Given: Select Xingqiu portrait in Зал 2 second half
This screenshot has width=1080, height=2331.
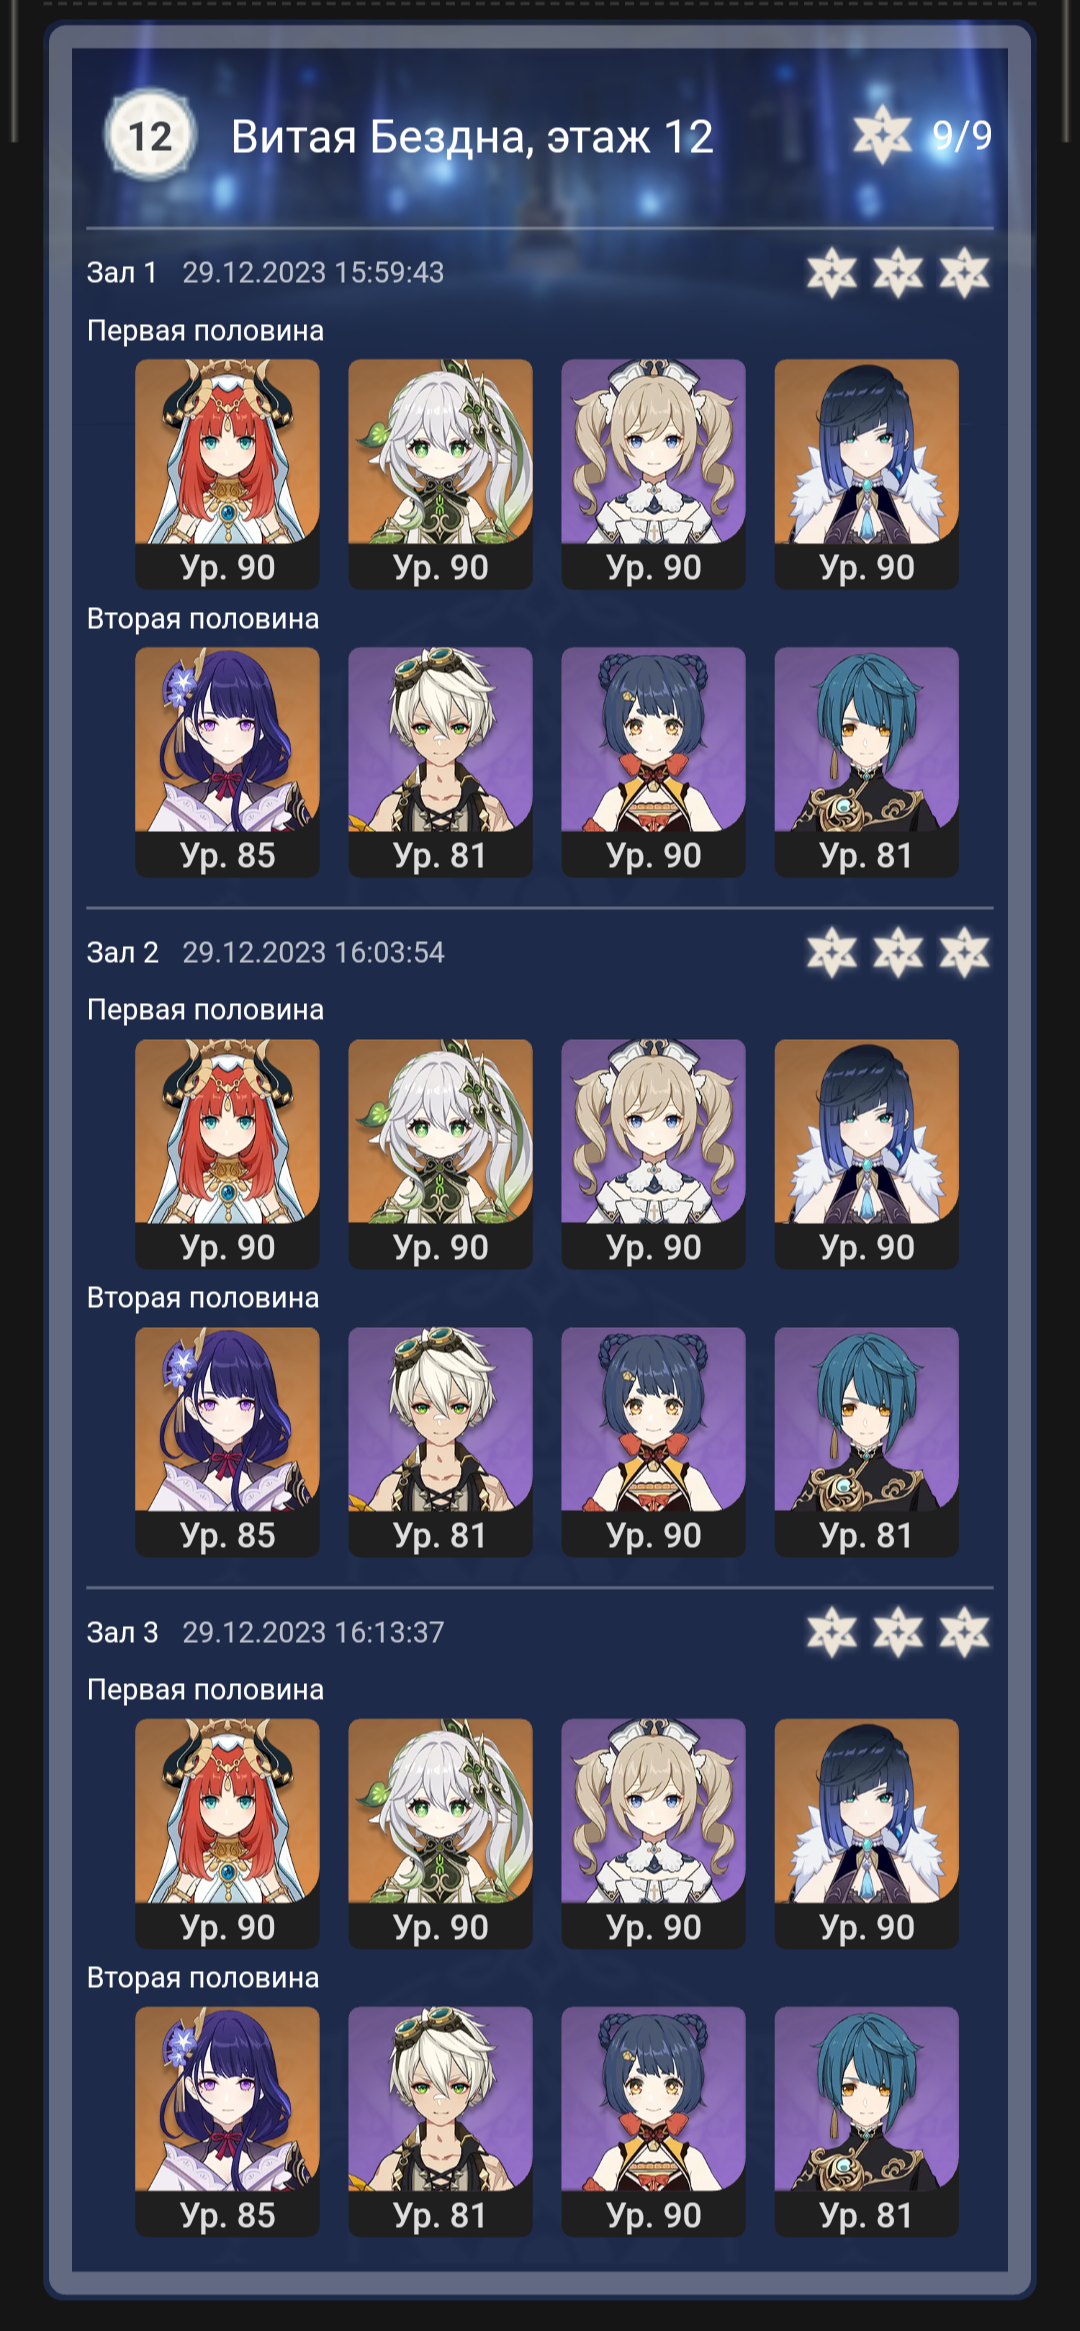Looking at the screenshot, I should [866, 1442].
